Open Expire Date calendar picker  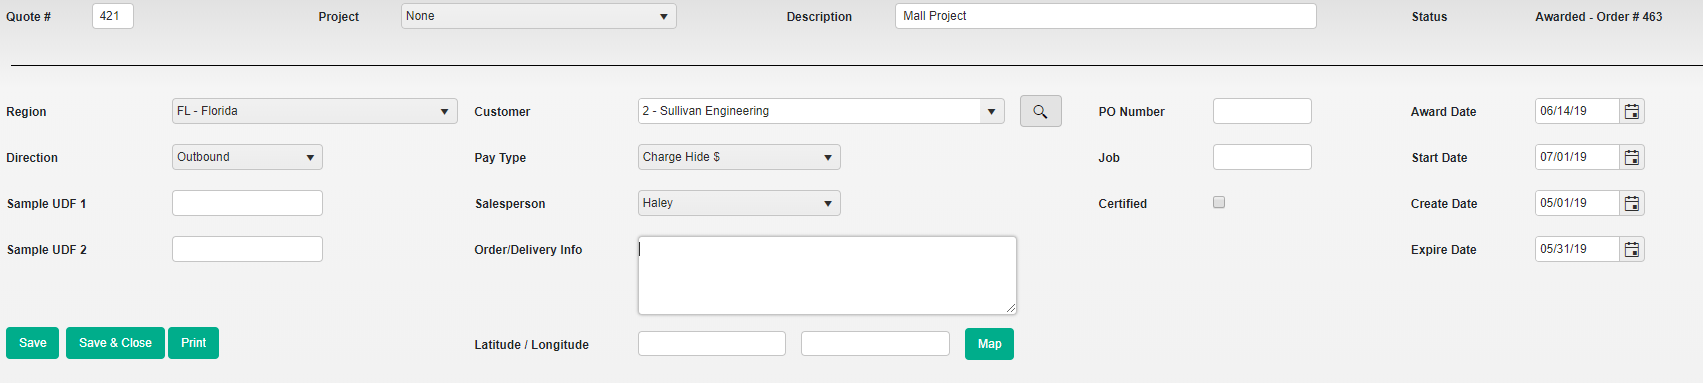click(1632, 249)
